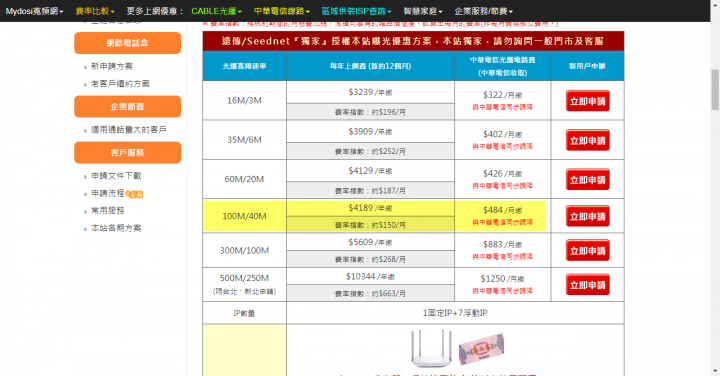Click the $4129 /年繳 price
Image resolution: width=720 pixels, height=376 pixels.
click(x=370, y=171)
